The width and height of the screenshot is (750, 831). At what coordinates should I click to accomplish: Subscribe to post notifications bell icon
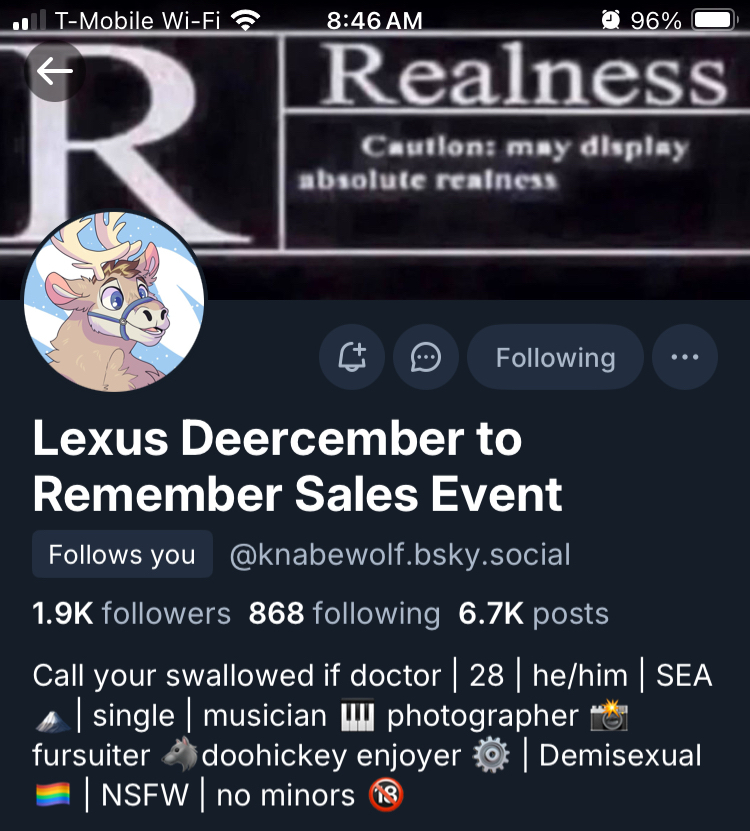352,357
